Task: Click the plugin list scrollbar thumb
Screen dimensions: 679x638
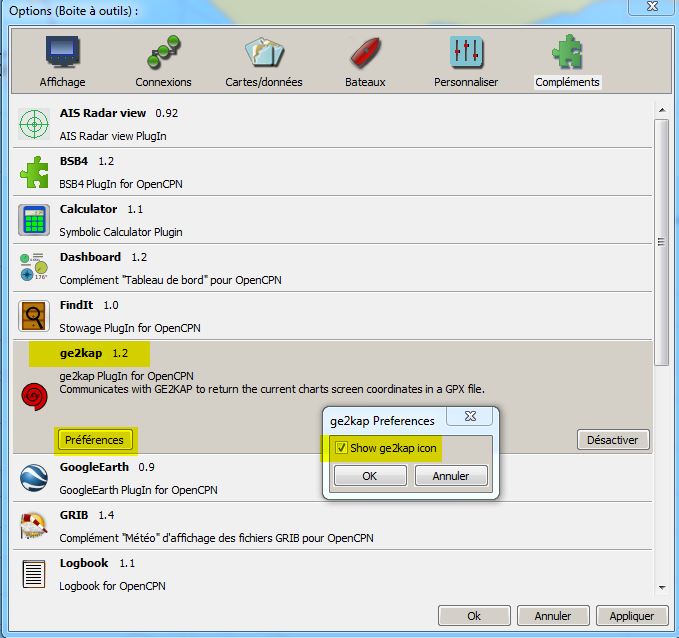Action: coord(662,242)
